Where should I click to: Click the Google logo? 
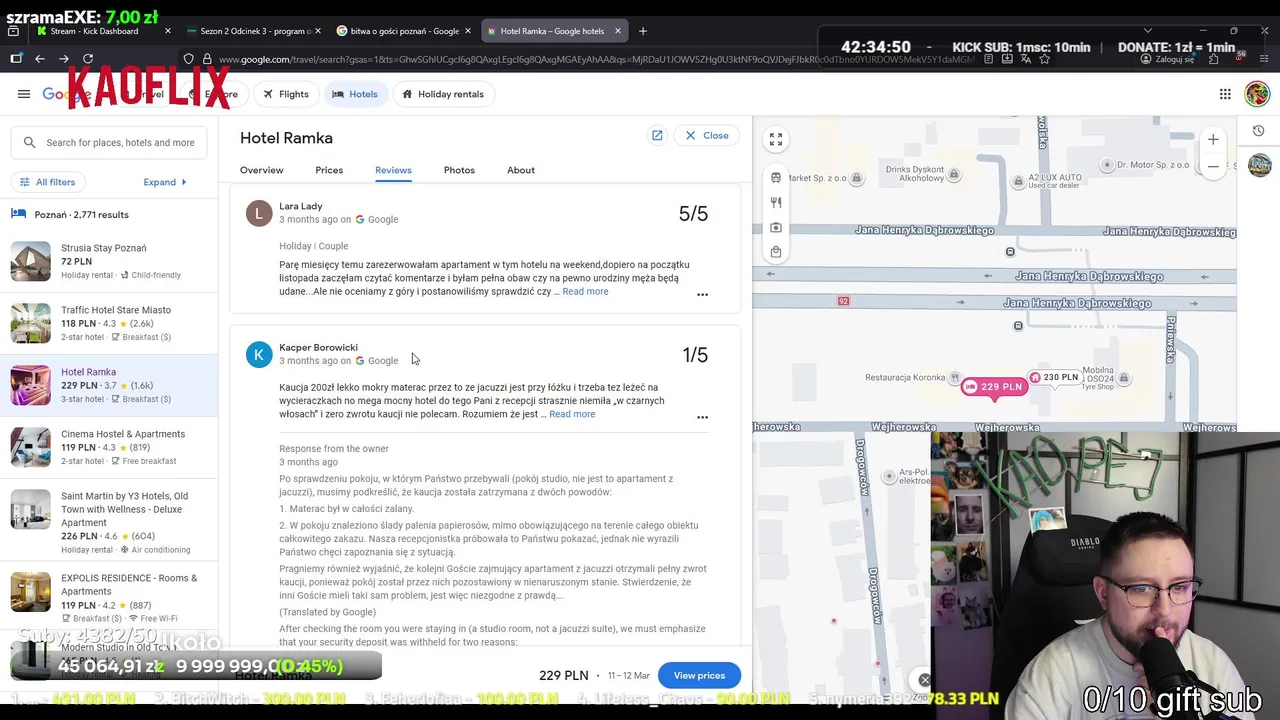[66, 94]
